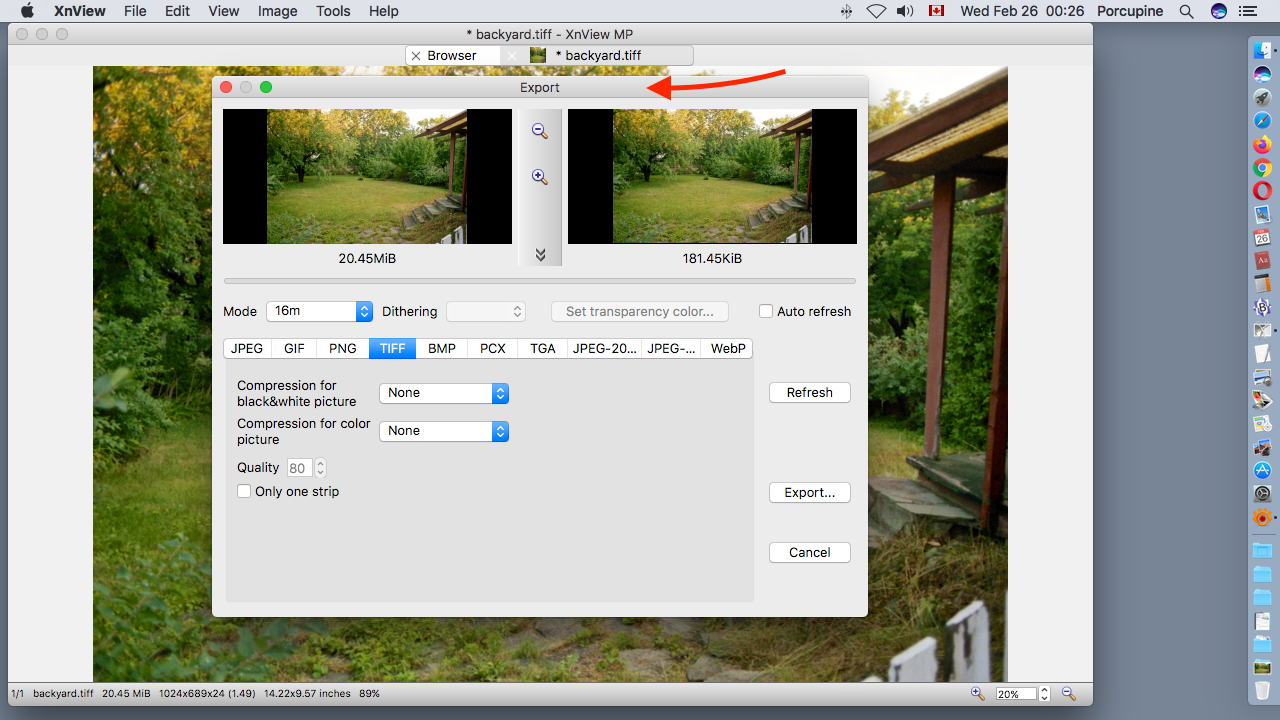Open Siri from the menu bar
Screen dimensions: 1280x720
(1218, 11)
